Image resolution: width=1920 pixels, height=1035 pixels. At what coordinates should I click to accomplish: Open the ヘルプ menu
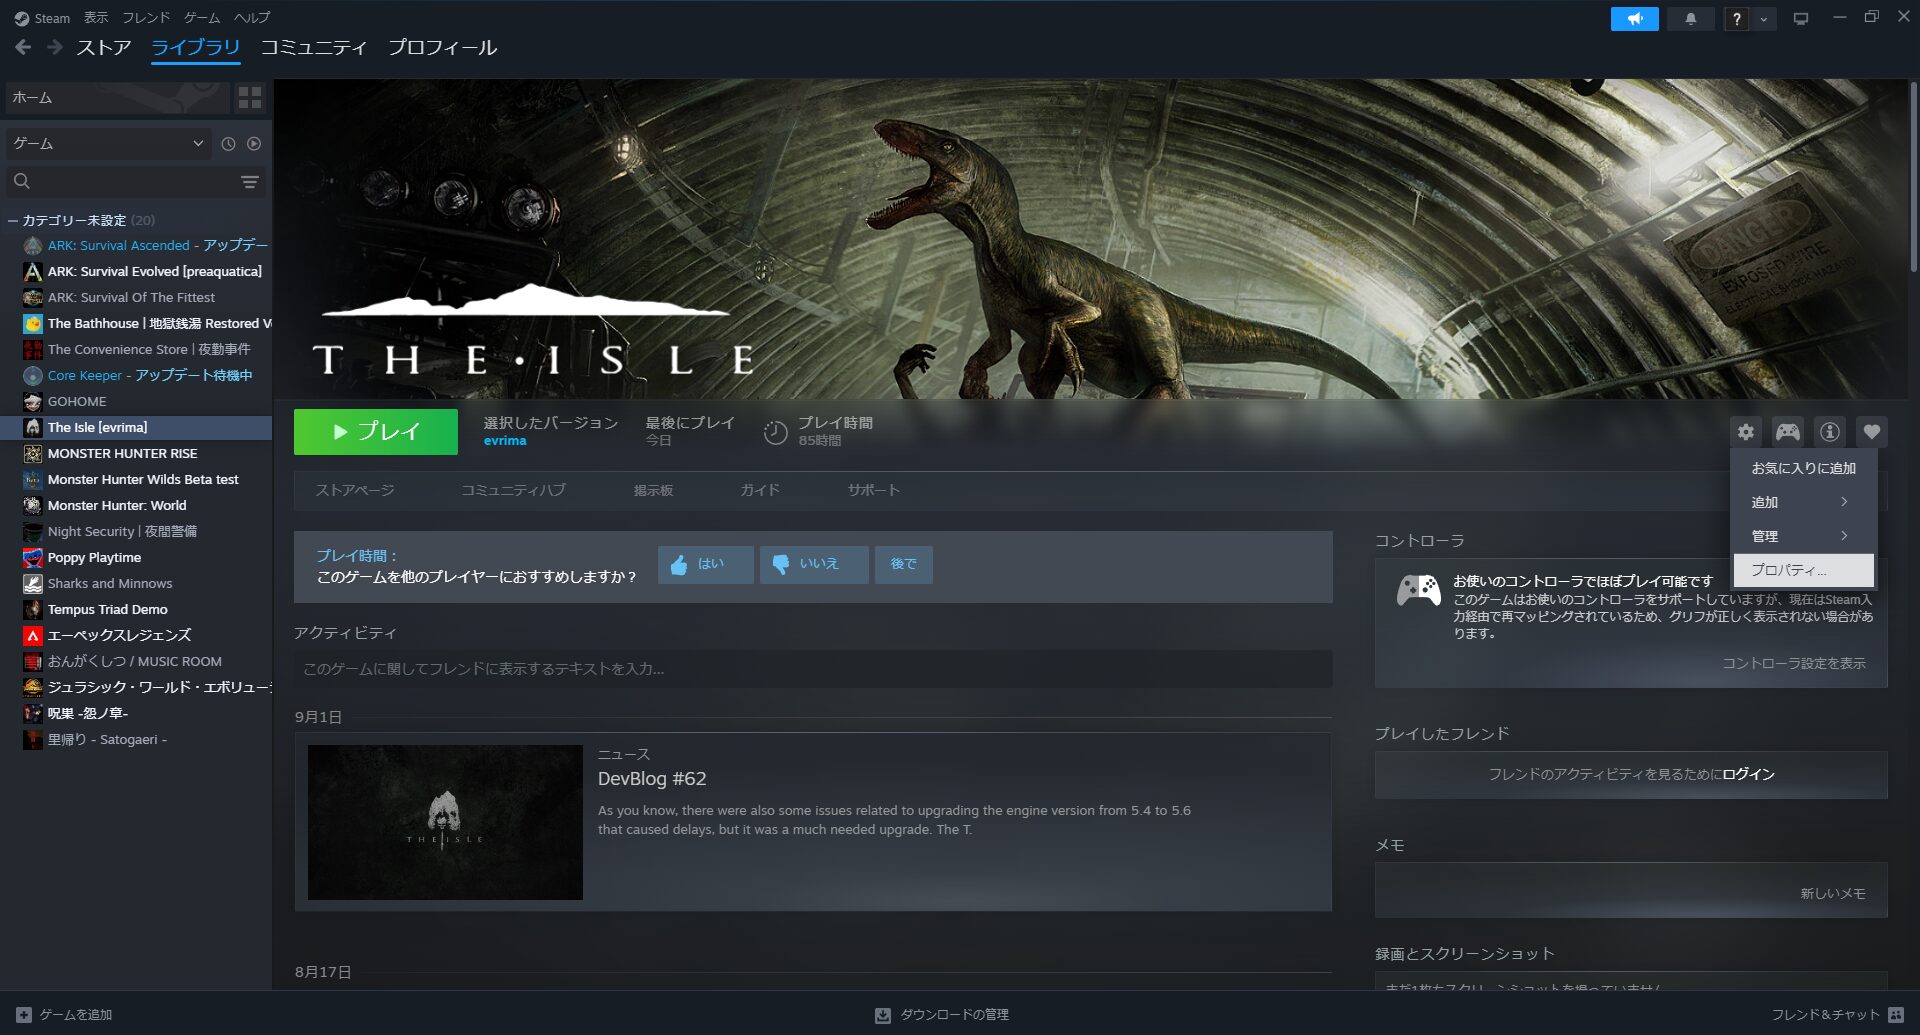point(252,18)
